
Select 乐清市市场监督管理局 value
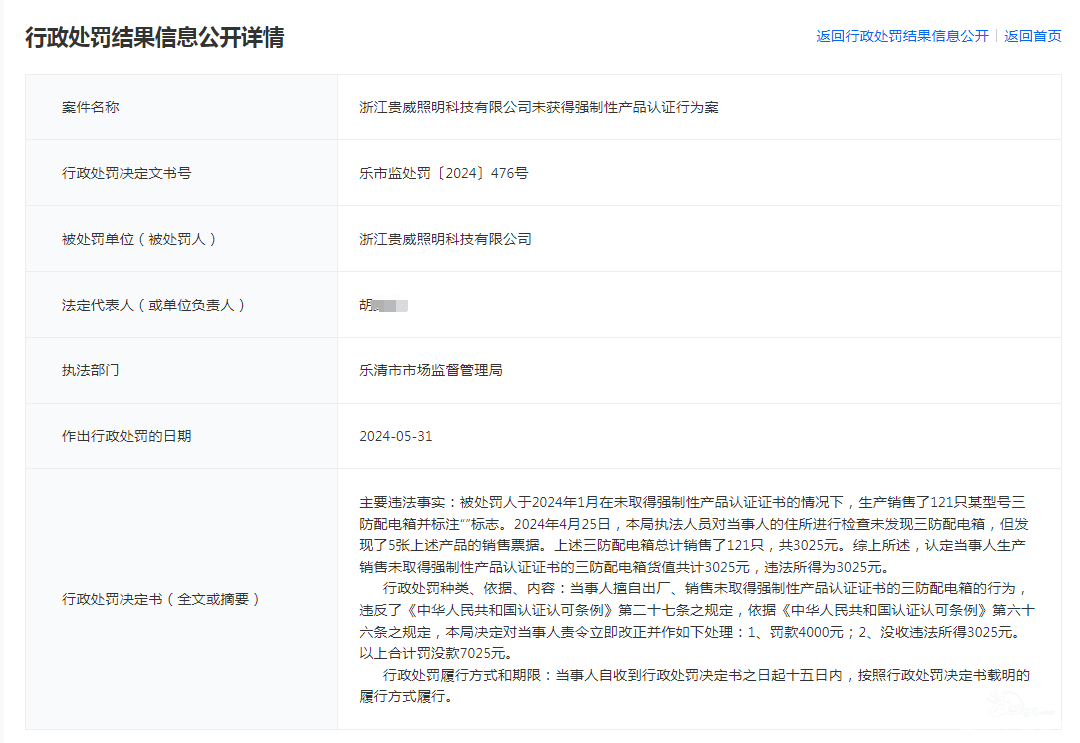430,370
